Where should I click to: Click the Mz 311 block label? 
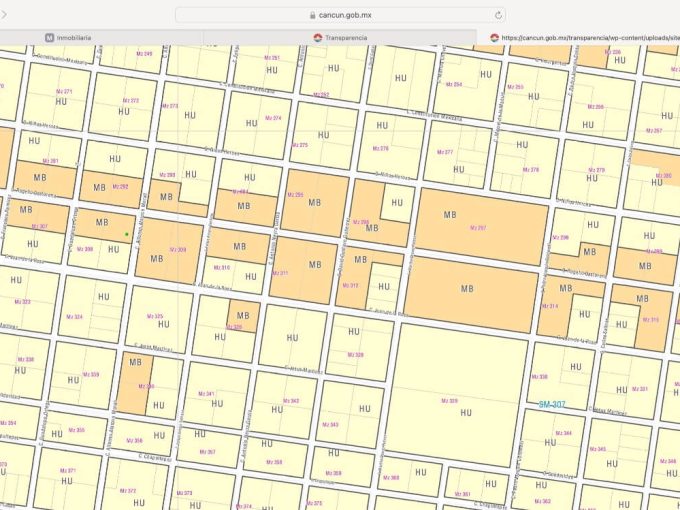tap(280, 272)
